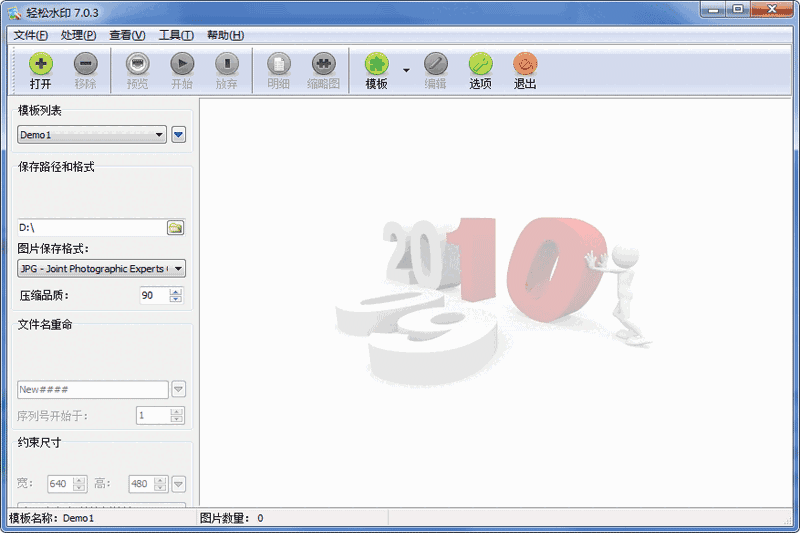Click the 模板名称: Demo1 status bar text

(x=52, y=518)
